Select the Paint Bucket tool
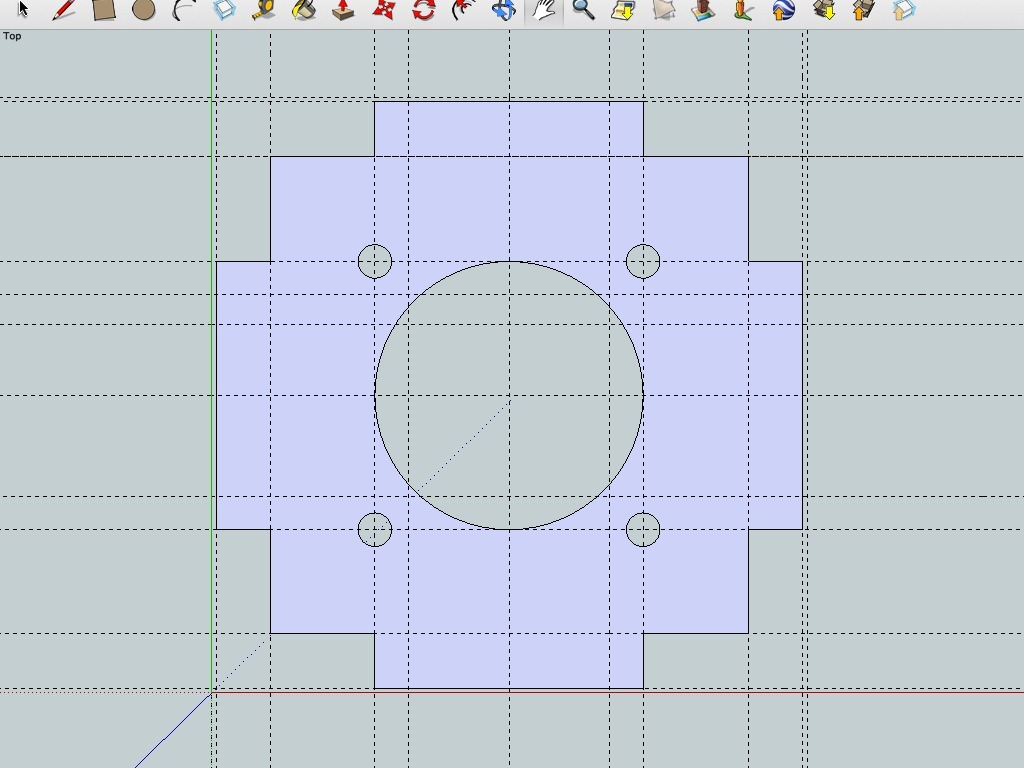 pyautogui.click(x=304, y=9)
